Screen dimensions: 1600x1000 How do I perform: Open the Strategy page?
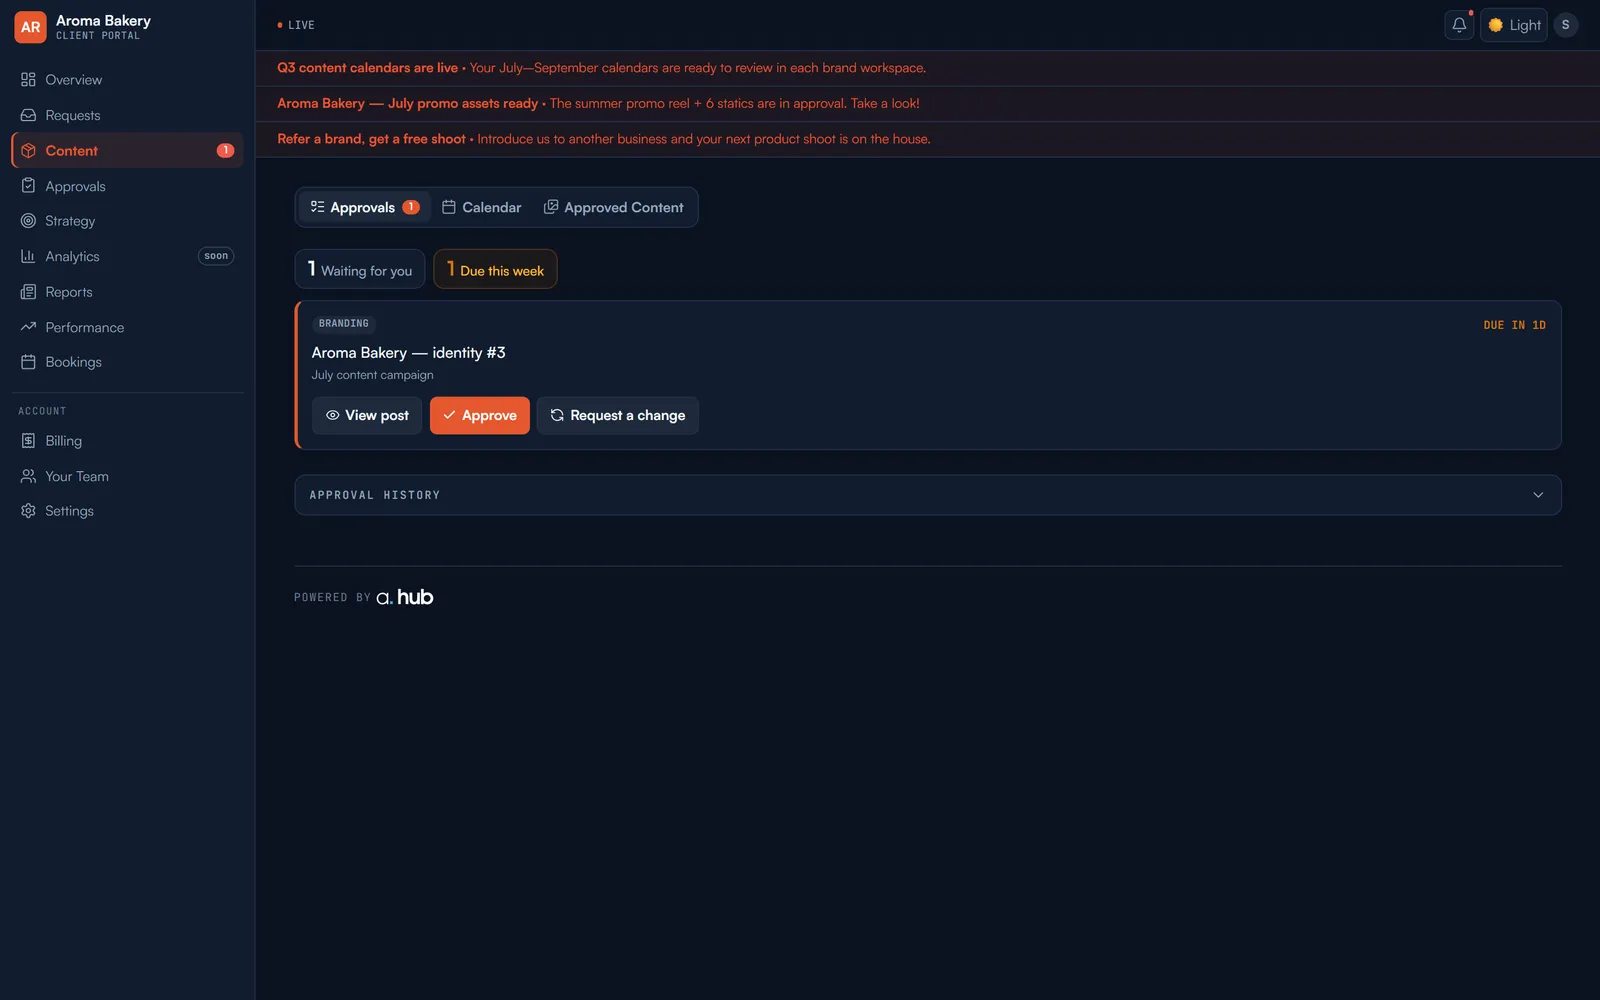127,221
